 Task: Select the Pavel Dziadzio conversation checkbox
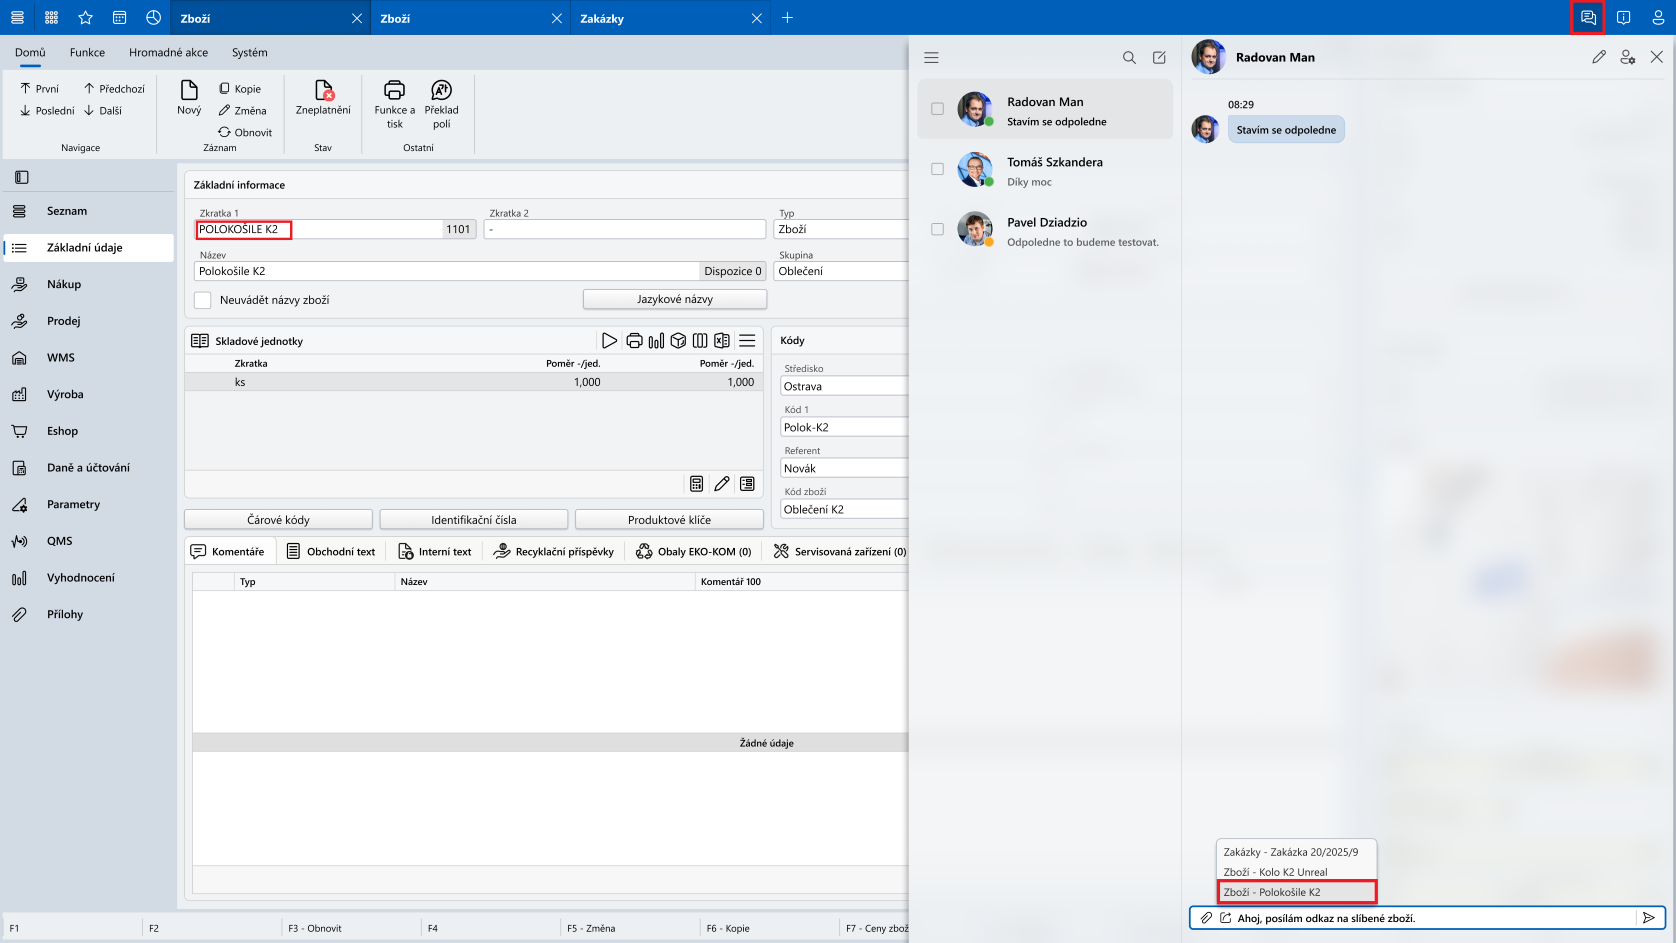tap(937, 229)
